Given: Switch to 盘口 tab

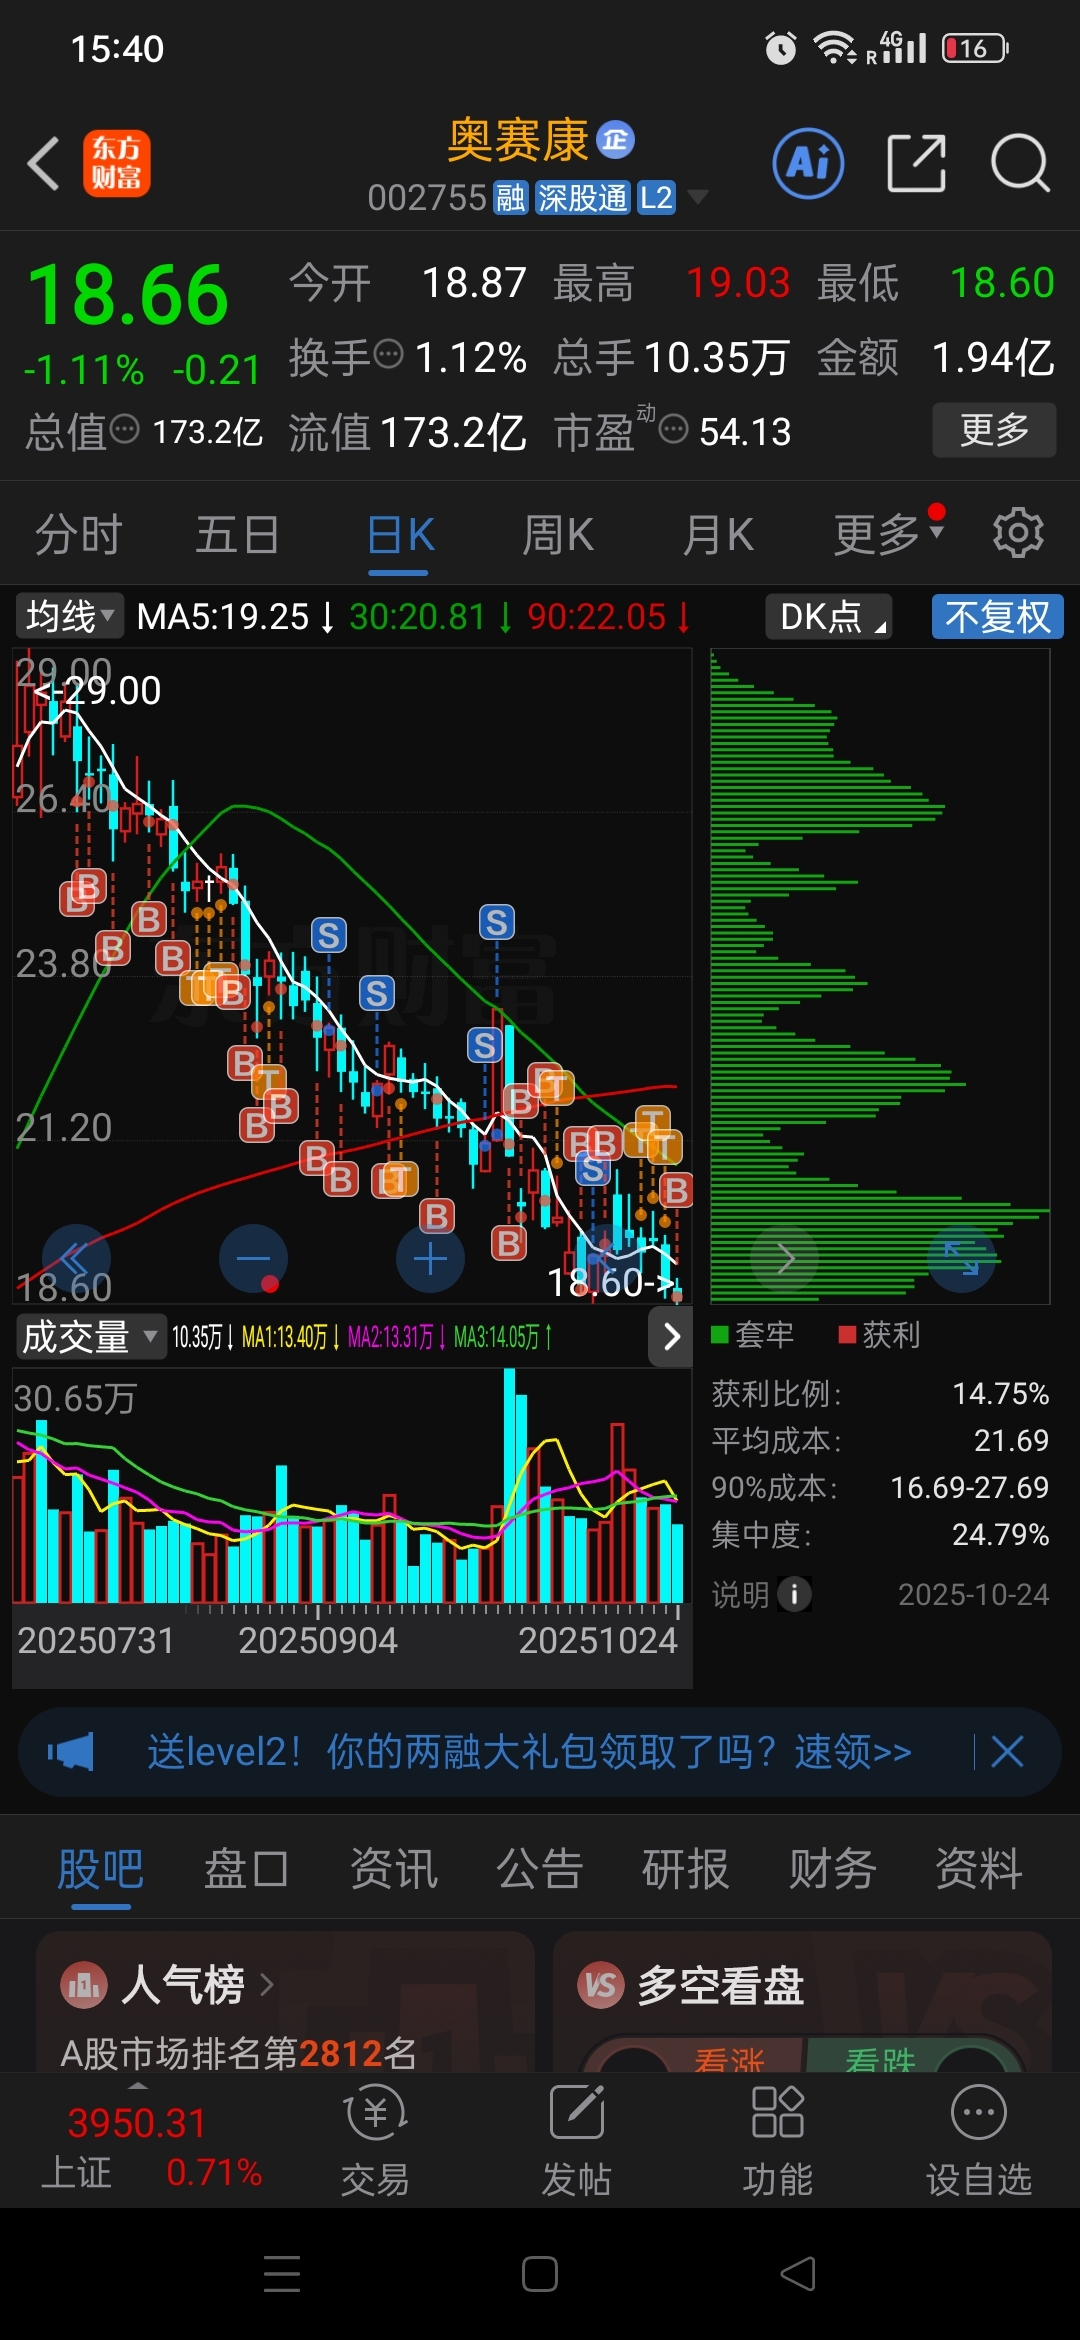Looking at the screenshot, I should tap(246, 1869).
